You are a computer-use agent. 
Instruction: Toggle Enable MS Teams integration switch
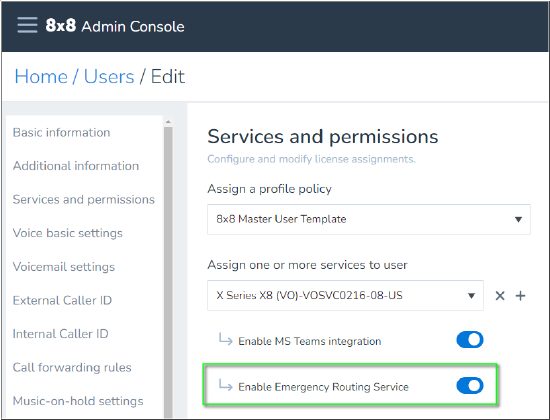click(470, 340)
